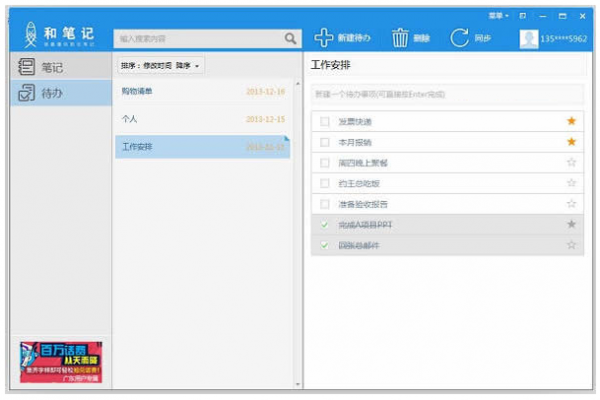Viewport: 600px width, 400px height.
Task: Open the 菜单 dropdown in title bar
Action: (498, 16)
